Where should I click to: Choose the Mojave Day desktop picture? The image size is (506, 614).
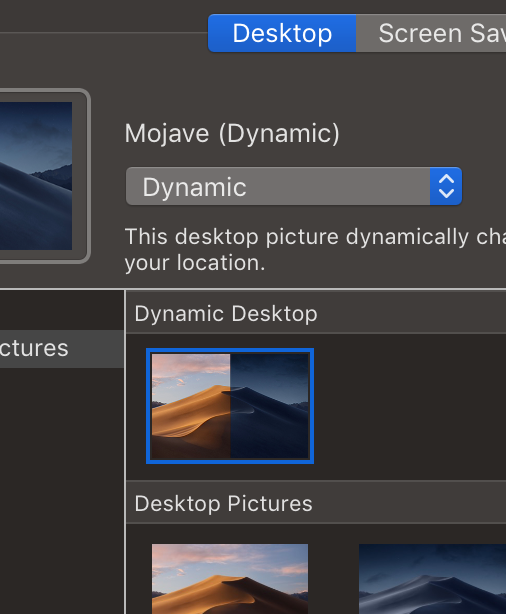(x=230, y=579)
